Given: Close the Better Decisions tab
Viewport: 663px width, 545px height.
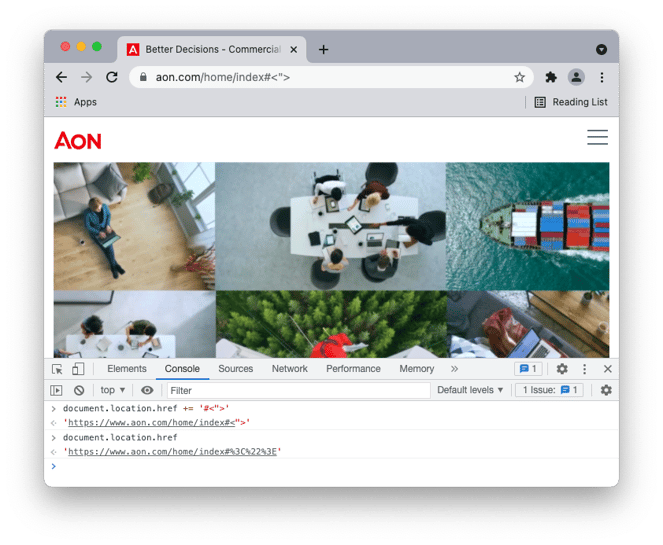Looking at the screenshot, I should coord(293,49).
